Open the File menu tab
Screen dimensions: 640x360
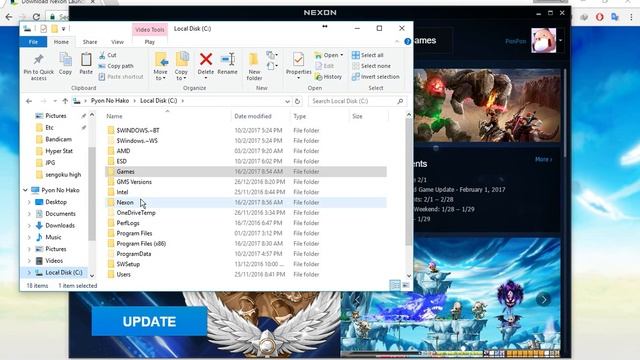33,42
